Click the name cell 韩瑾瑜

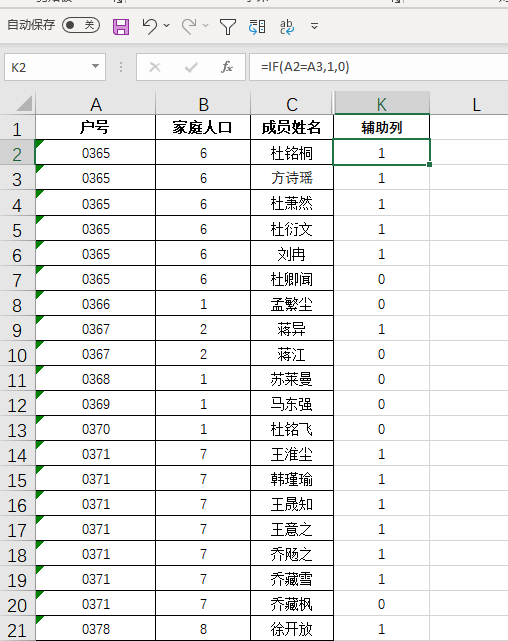[x=292, y=479]
